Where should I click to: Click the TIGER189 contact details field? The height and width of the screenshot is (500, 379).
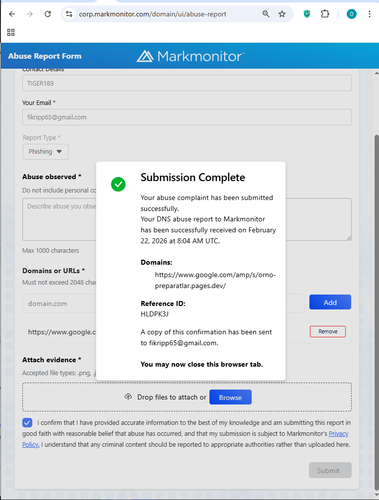[187, 83]
